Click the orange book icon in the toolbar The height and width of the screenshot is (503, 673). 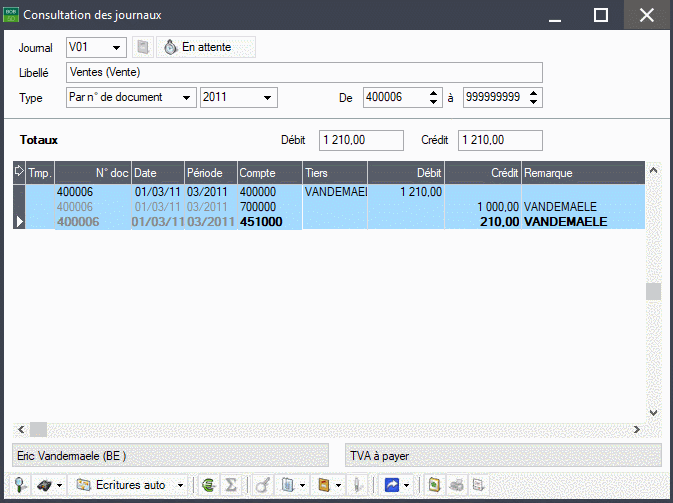323,485
